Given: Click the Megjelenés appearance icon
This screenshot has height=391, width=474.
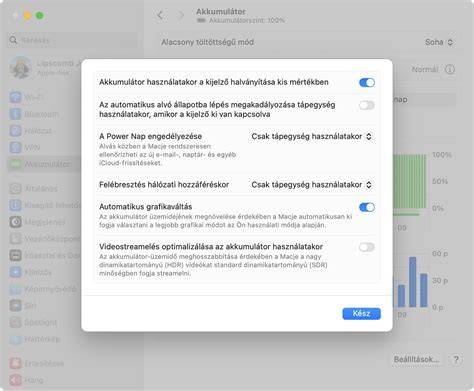Looking at the screenshot, I should point(15,222).
